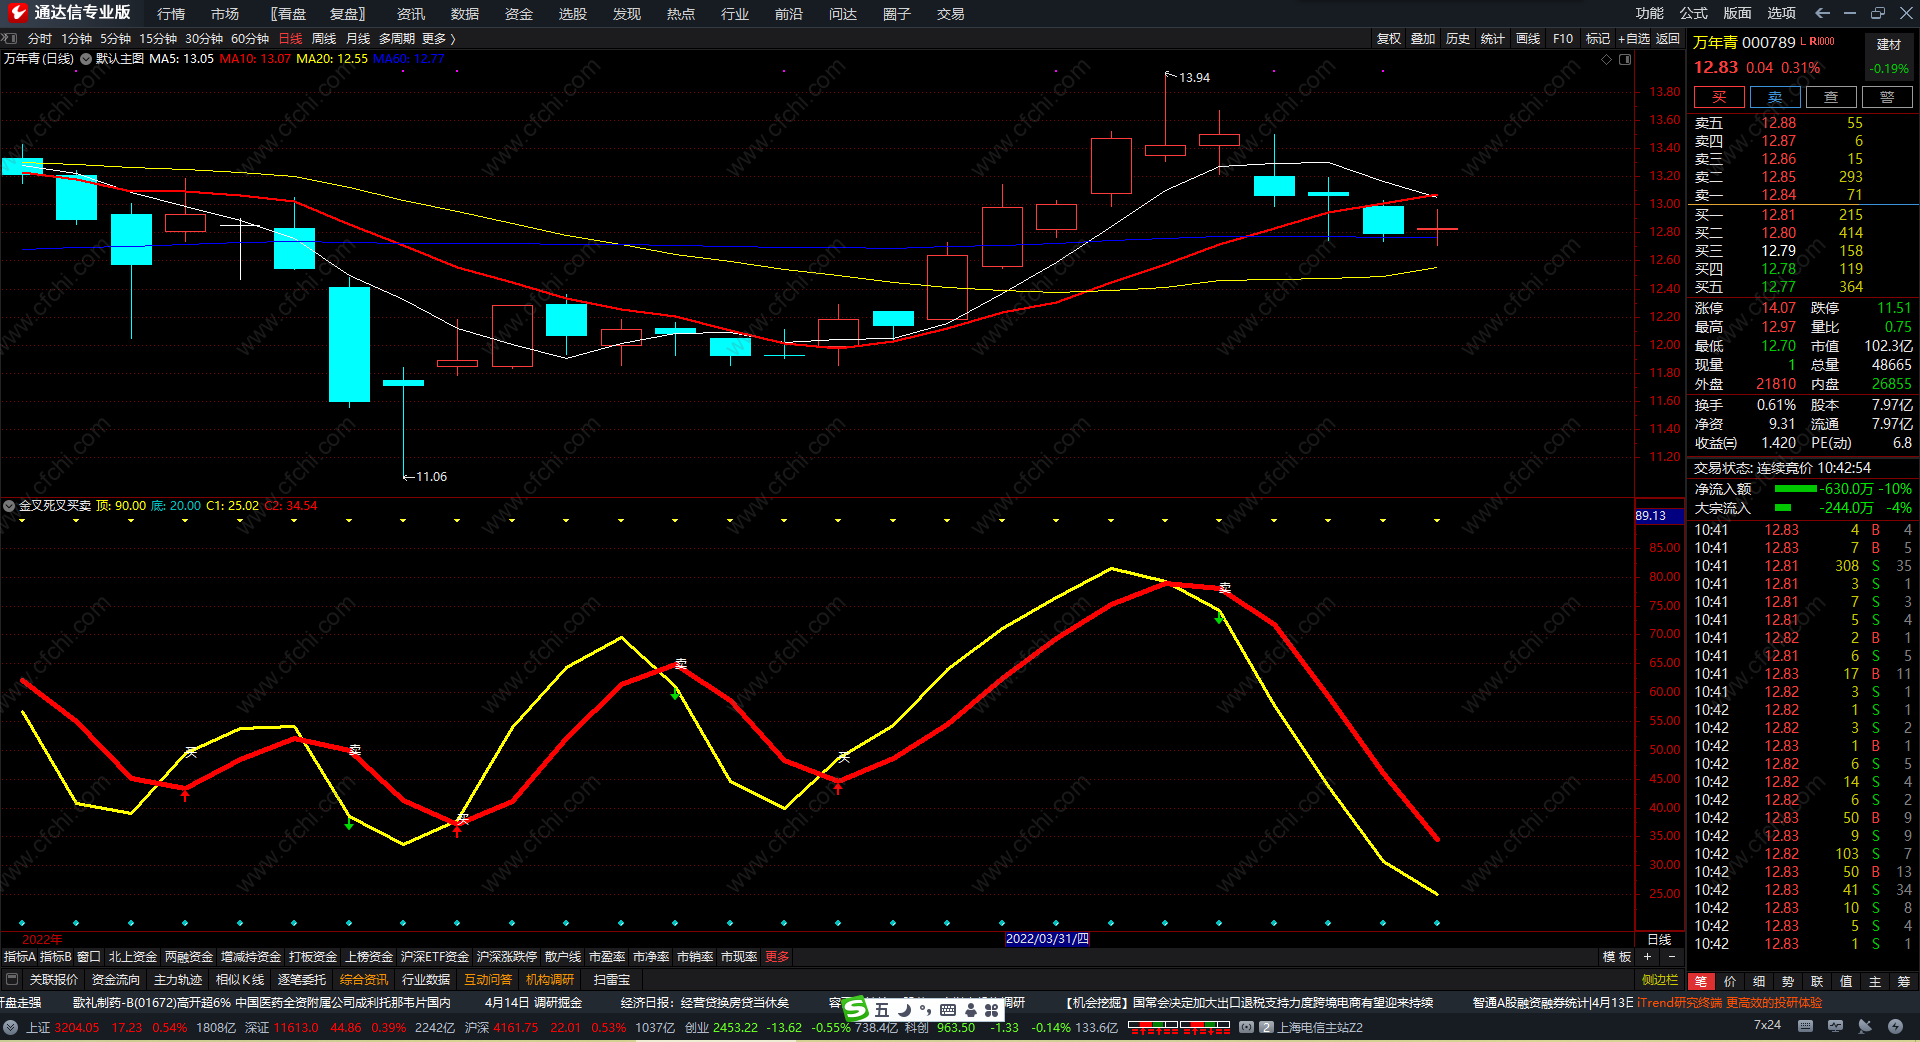Screen dimensions: 1920x1042
Task: Select the 15分钟 period
Action: (x=158, y=39)
